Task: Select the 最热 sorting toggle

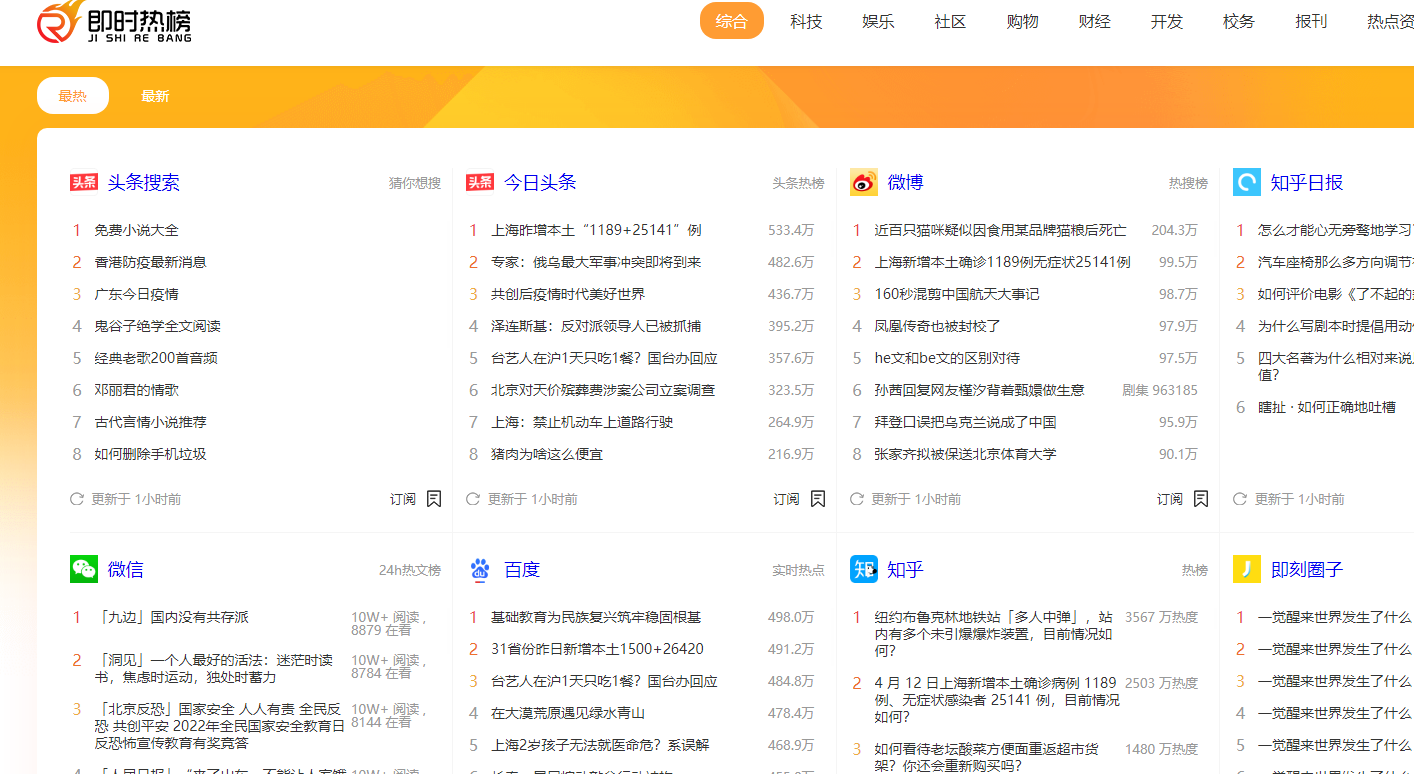Action: (x=73, y=96)
